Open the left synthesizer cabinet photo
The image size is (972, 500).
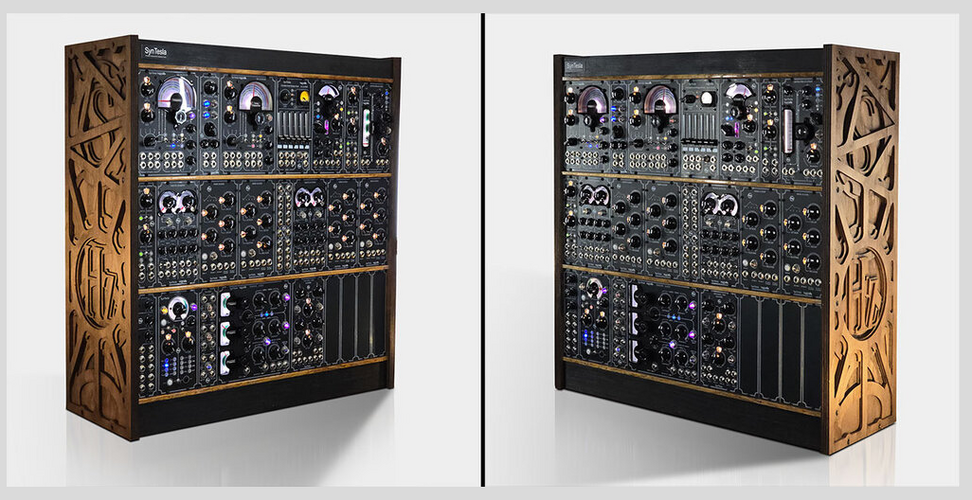(x=244, y=249)
